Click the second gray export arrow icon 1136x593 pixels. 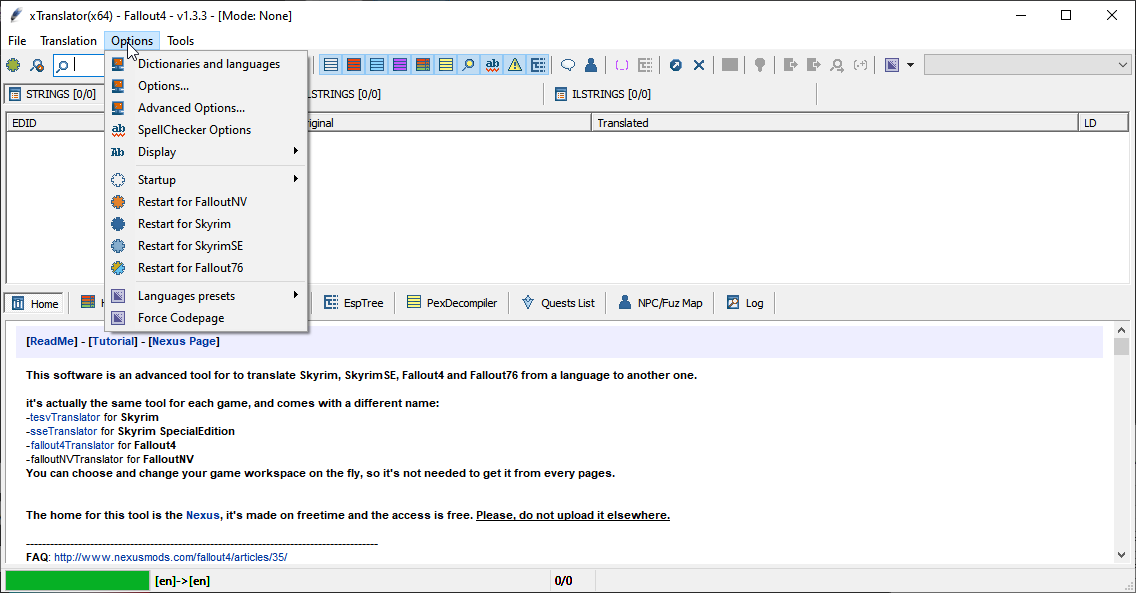(x=814, y=65)
